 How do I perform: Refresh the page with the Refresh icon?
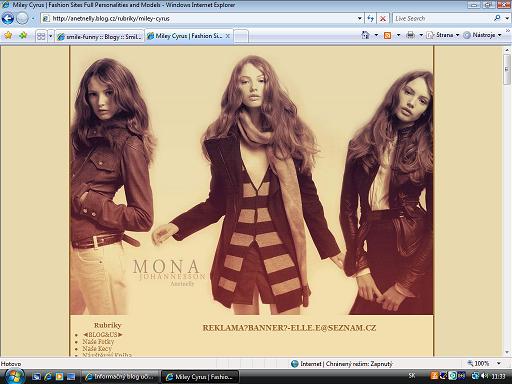[x=370, y=18]
